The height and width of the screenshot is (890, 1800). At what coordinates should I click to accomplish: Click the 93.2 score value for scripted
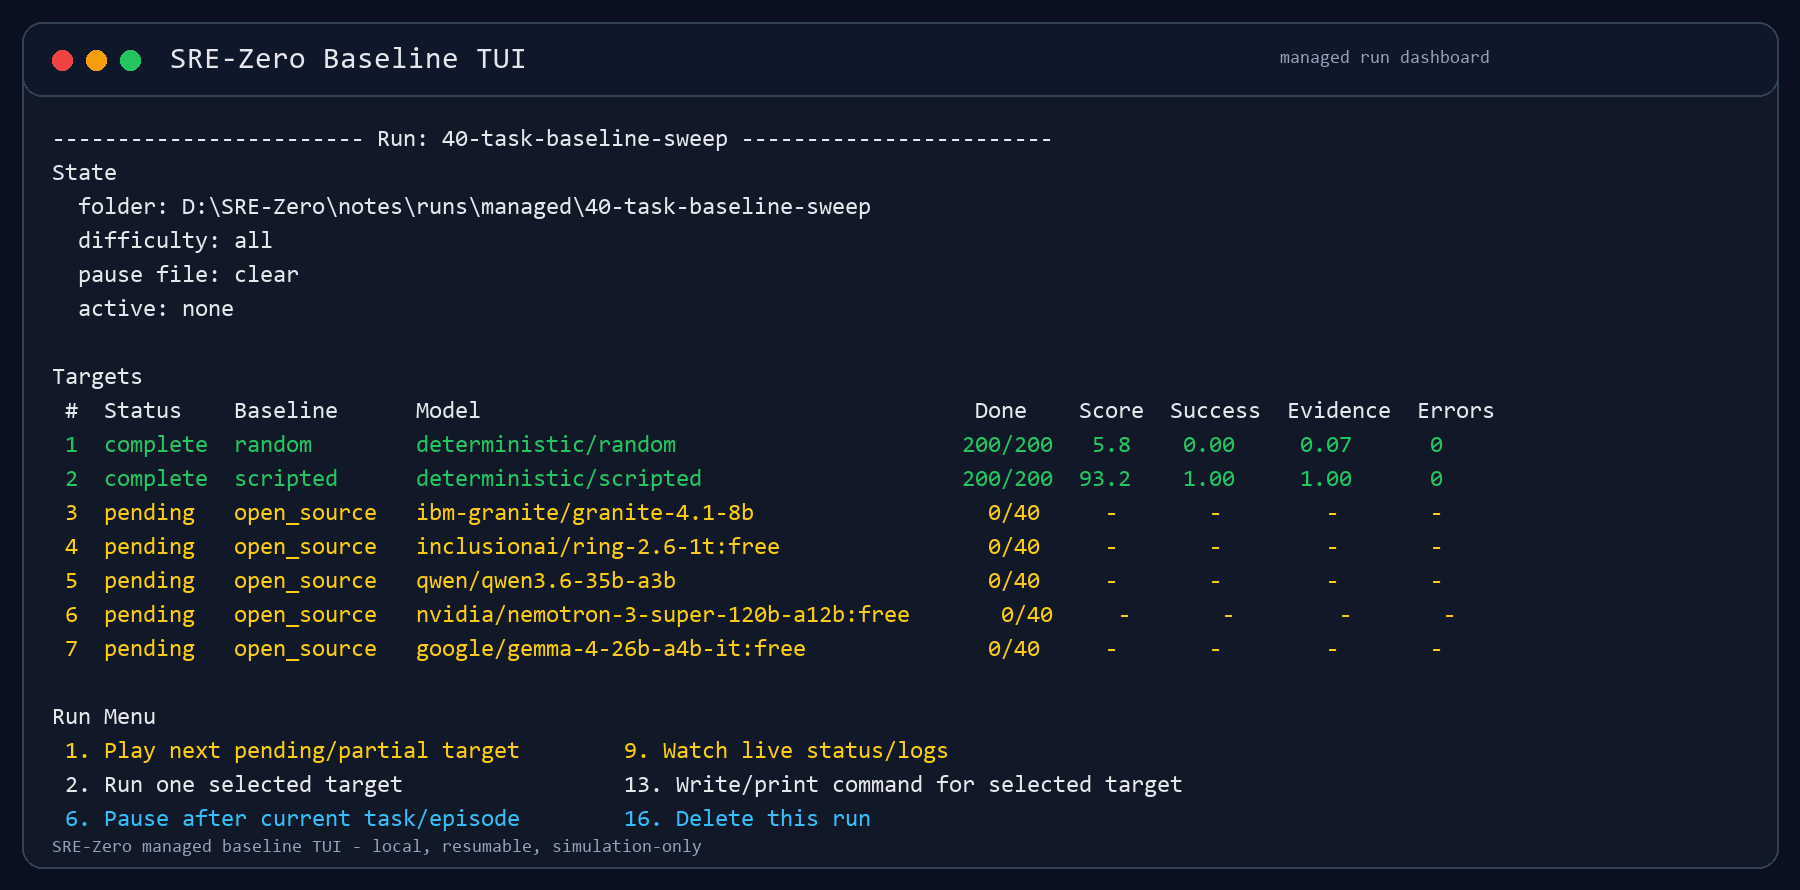click(1105, 479)
